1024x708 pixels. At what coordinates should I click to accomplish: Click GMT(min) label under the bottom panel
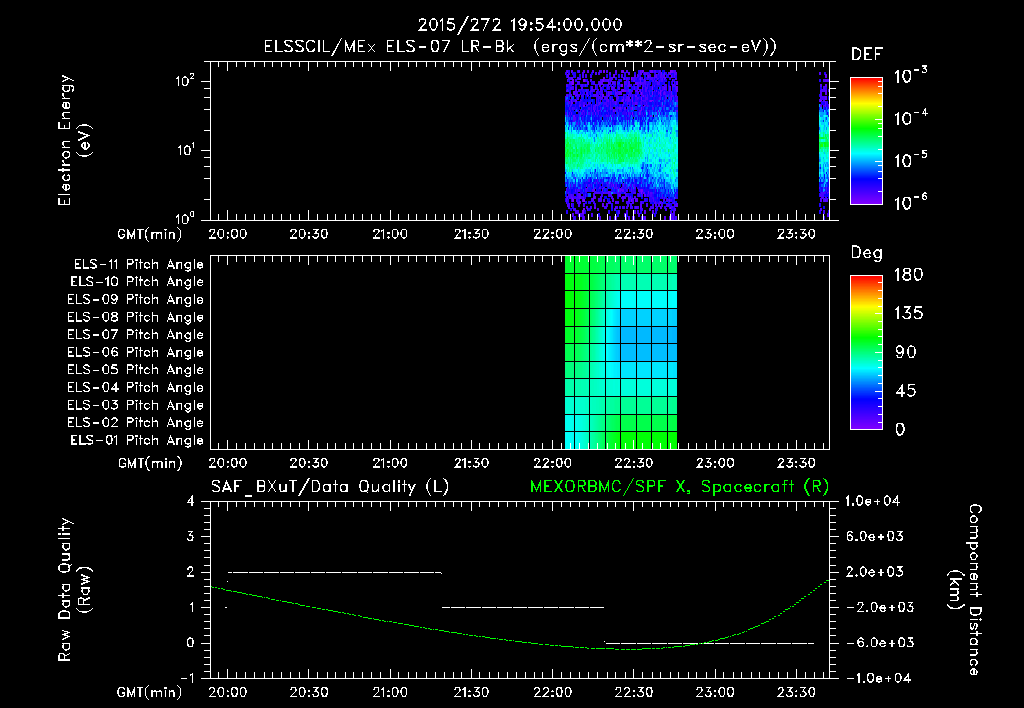(150, 692)
